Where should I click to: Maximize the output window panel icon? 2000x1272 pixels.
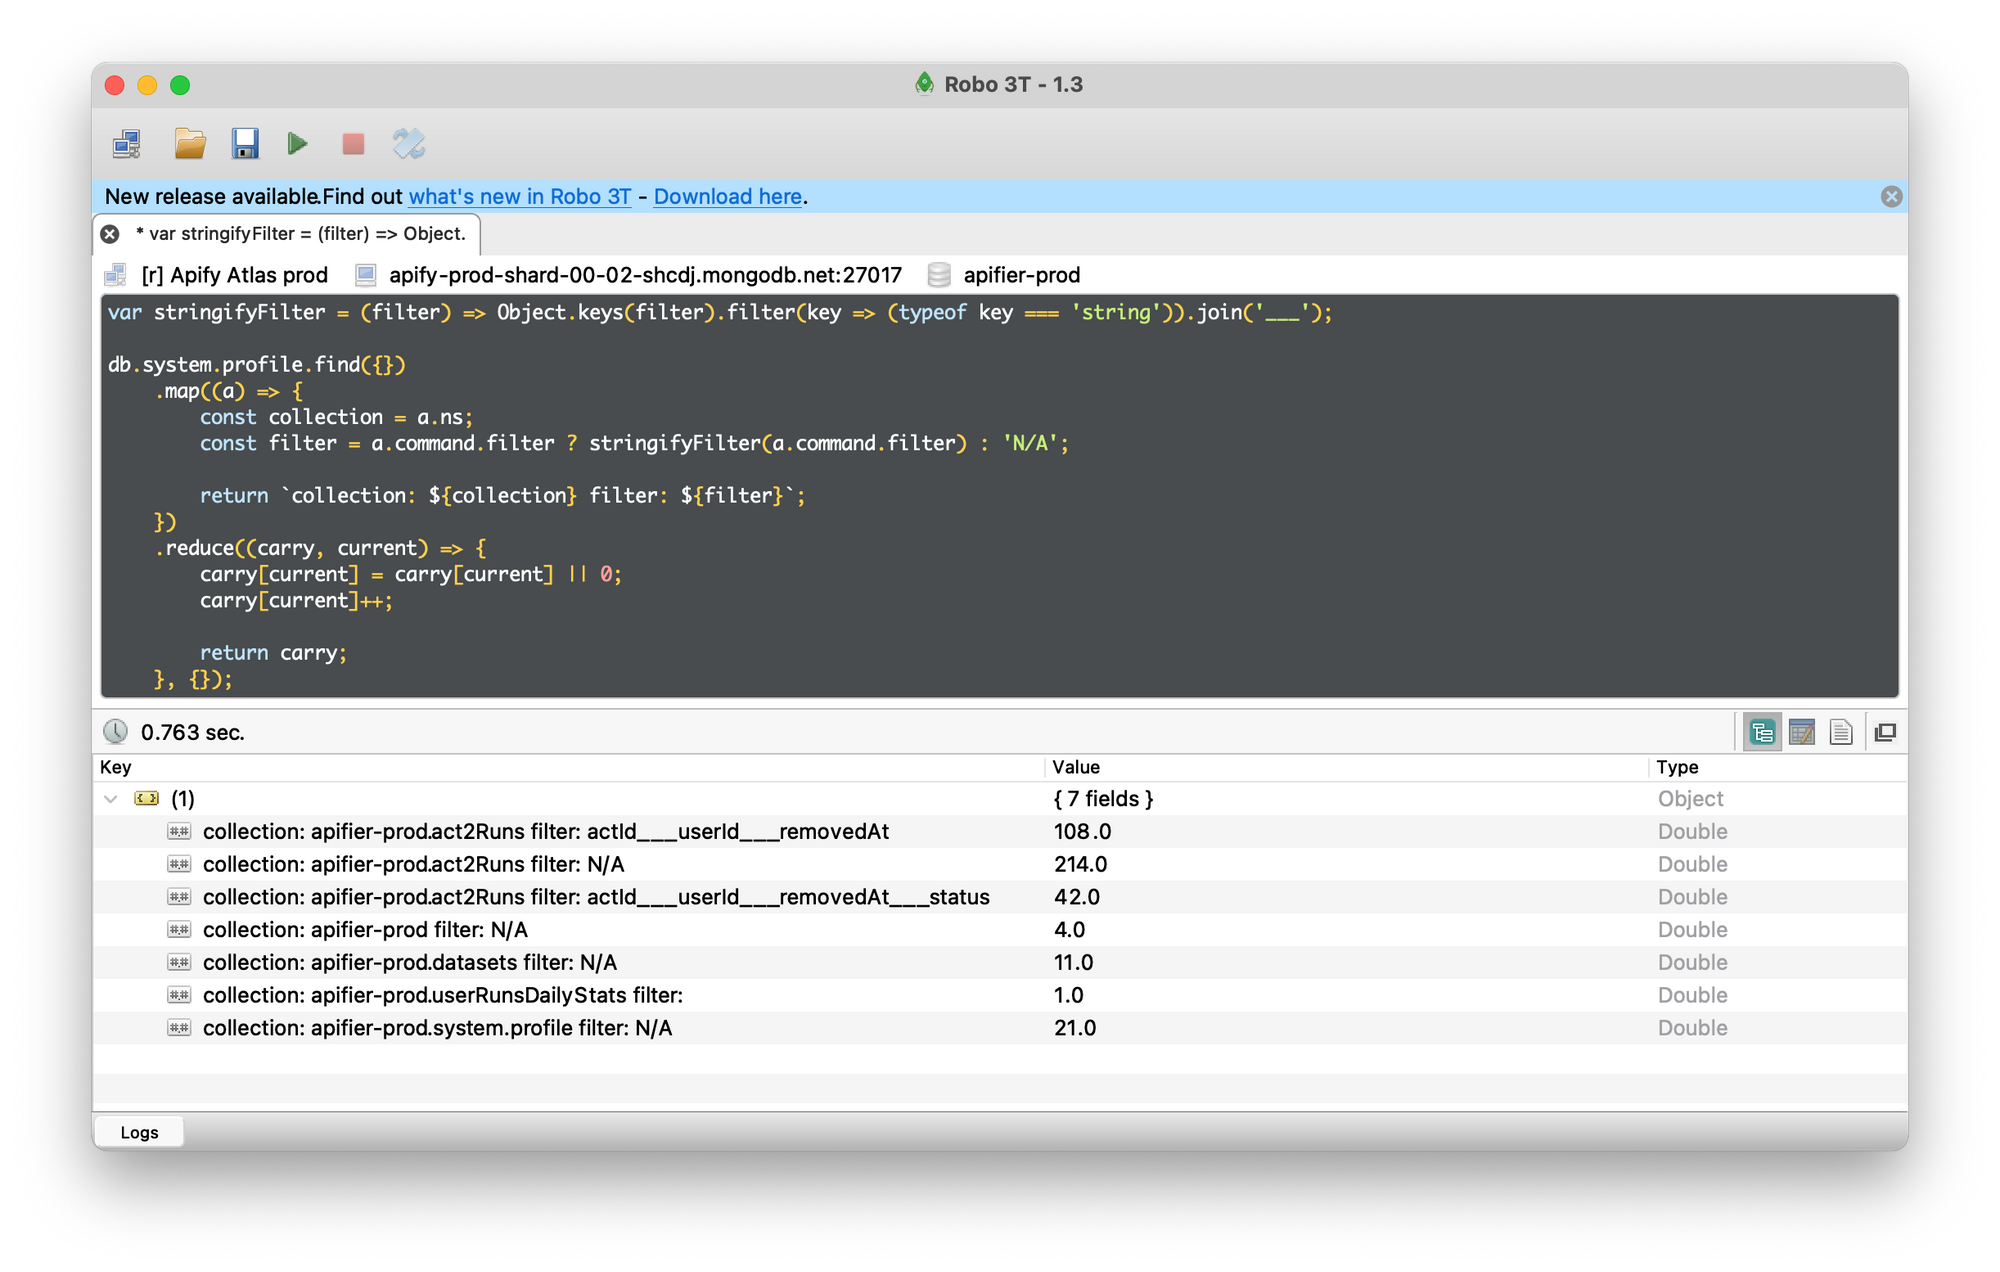pos(1885,732)
